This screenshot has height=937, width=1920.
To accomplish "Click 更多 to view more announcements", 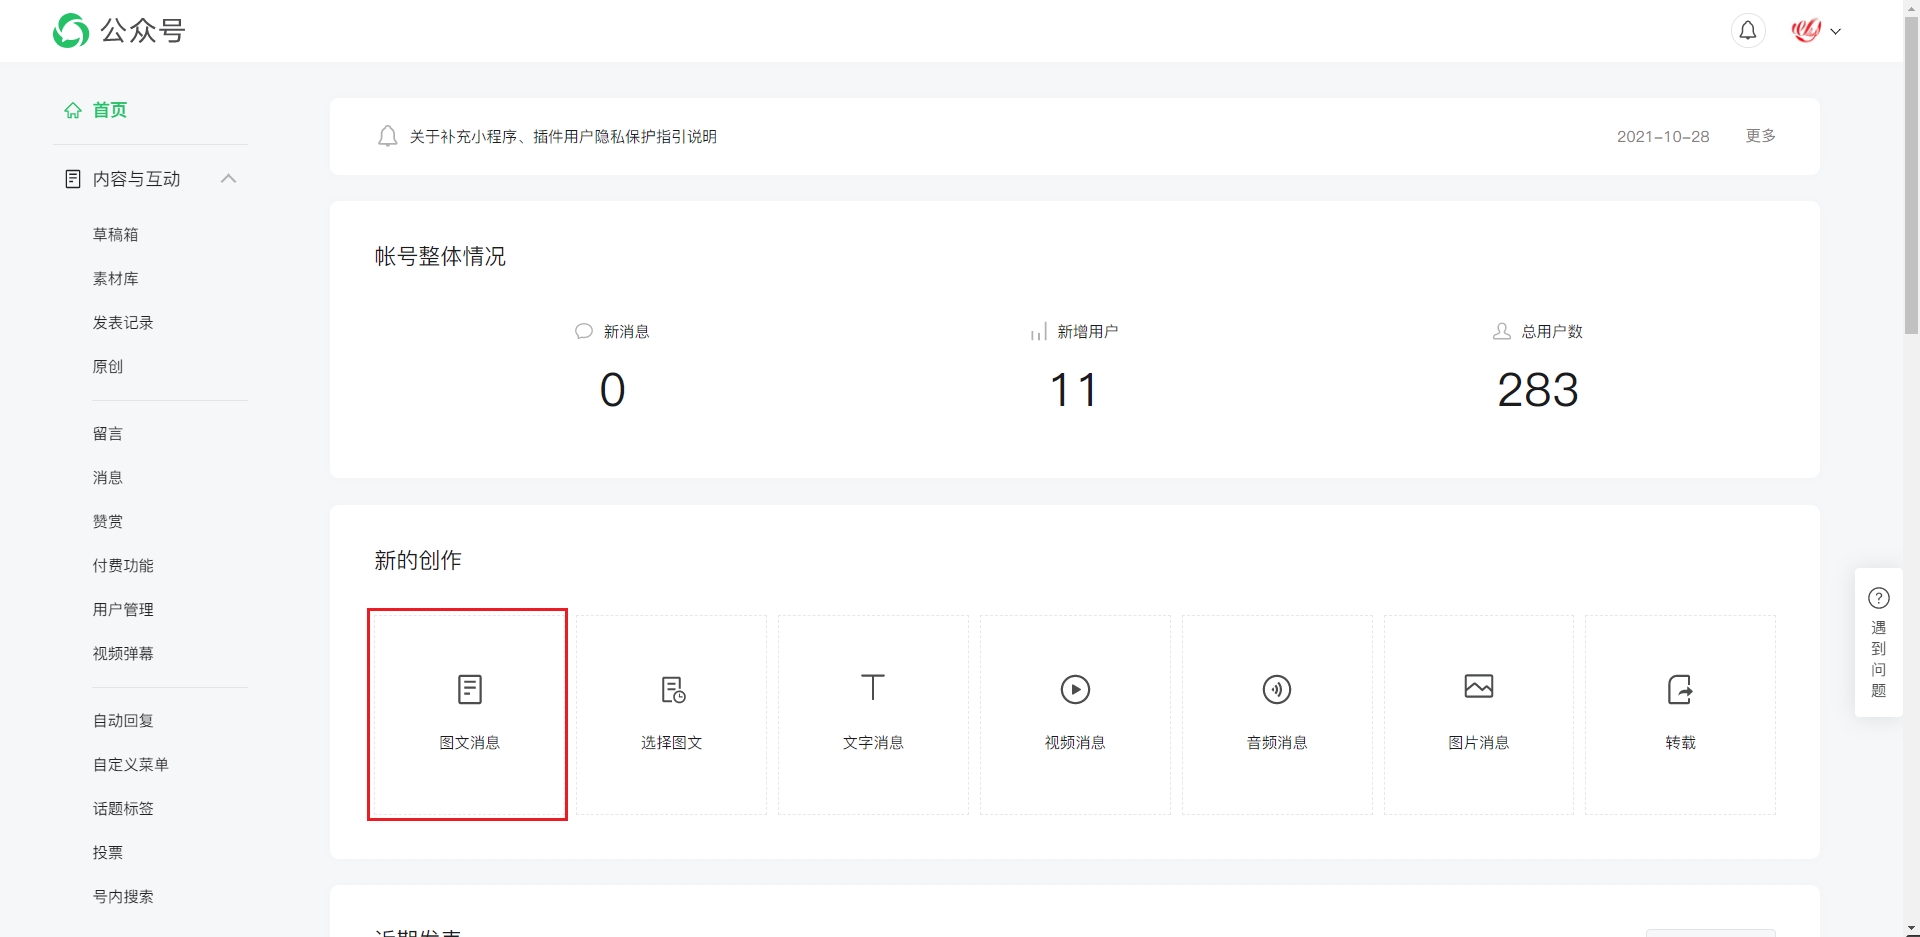I will pyautogui.click(x=1760, y=136).
